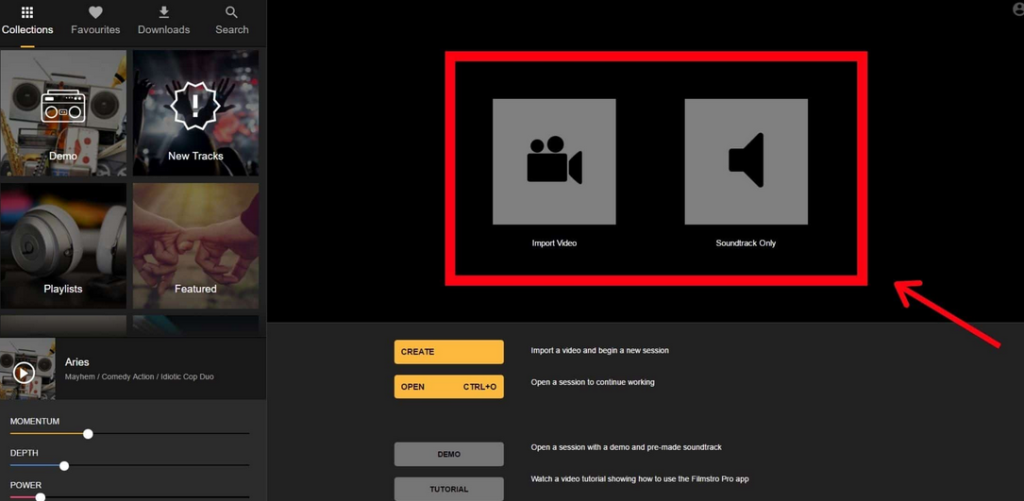1024x501 pixels.
Task: Click the MOMENTUM slider handle
Action: pyautogui.click(x=88, y=434)
